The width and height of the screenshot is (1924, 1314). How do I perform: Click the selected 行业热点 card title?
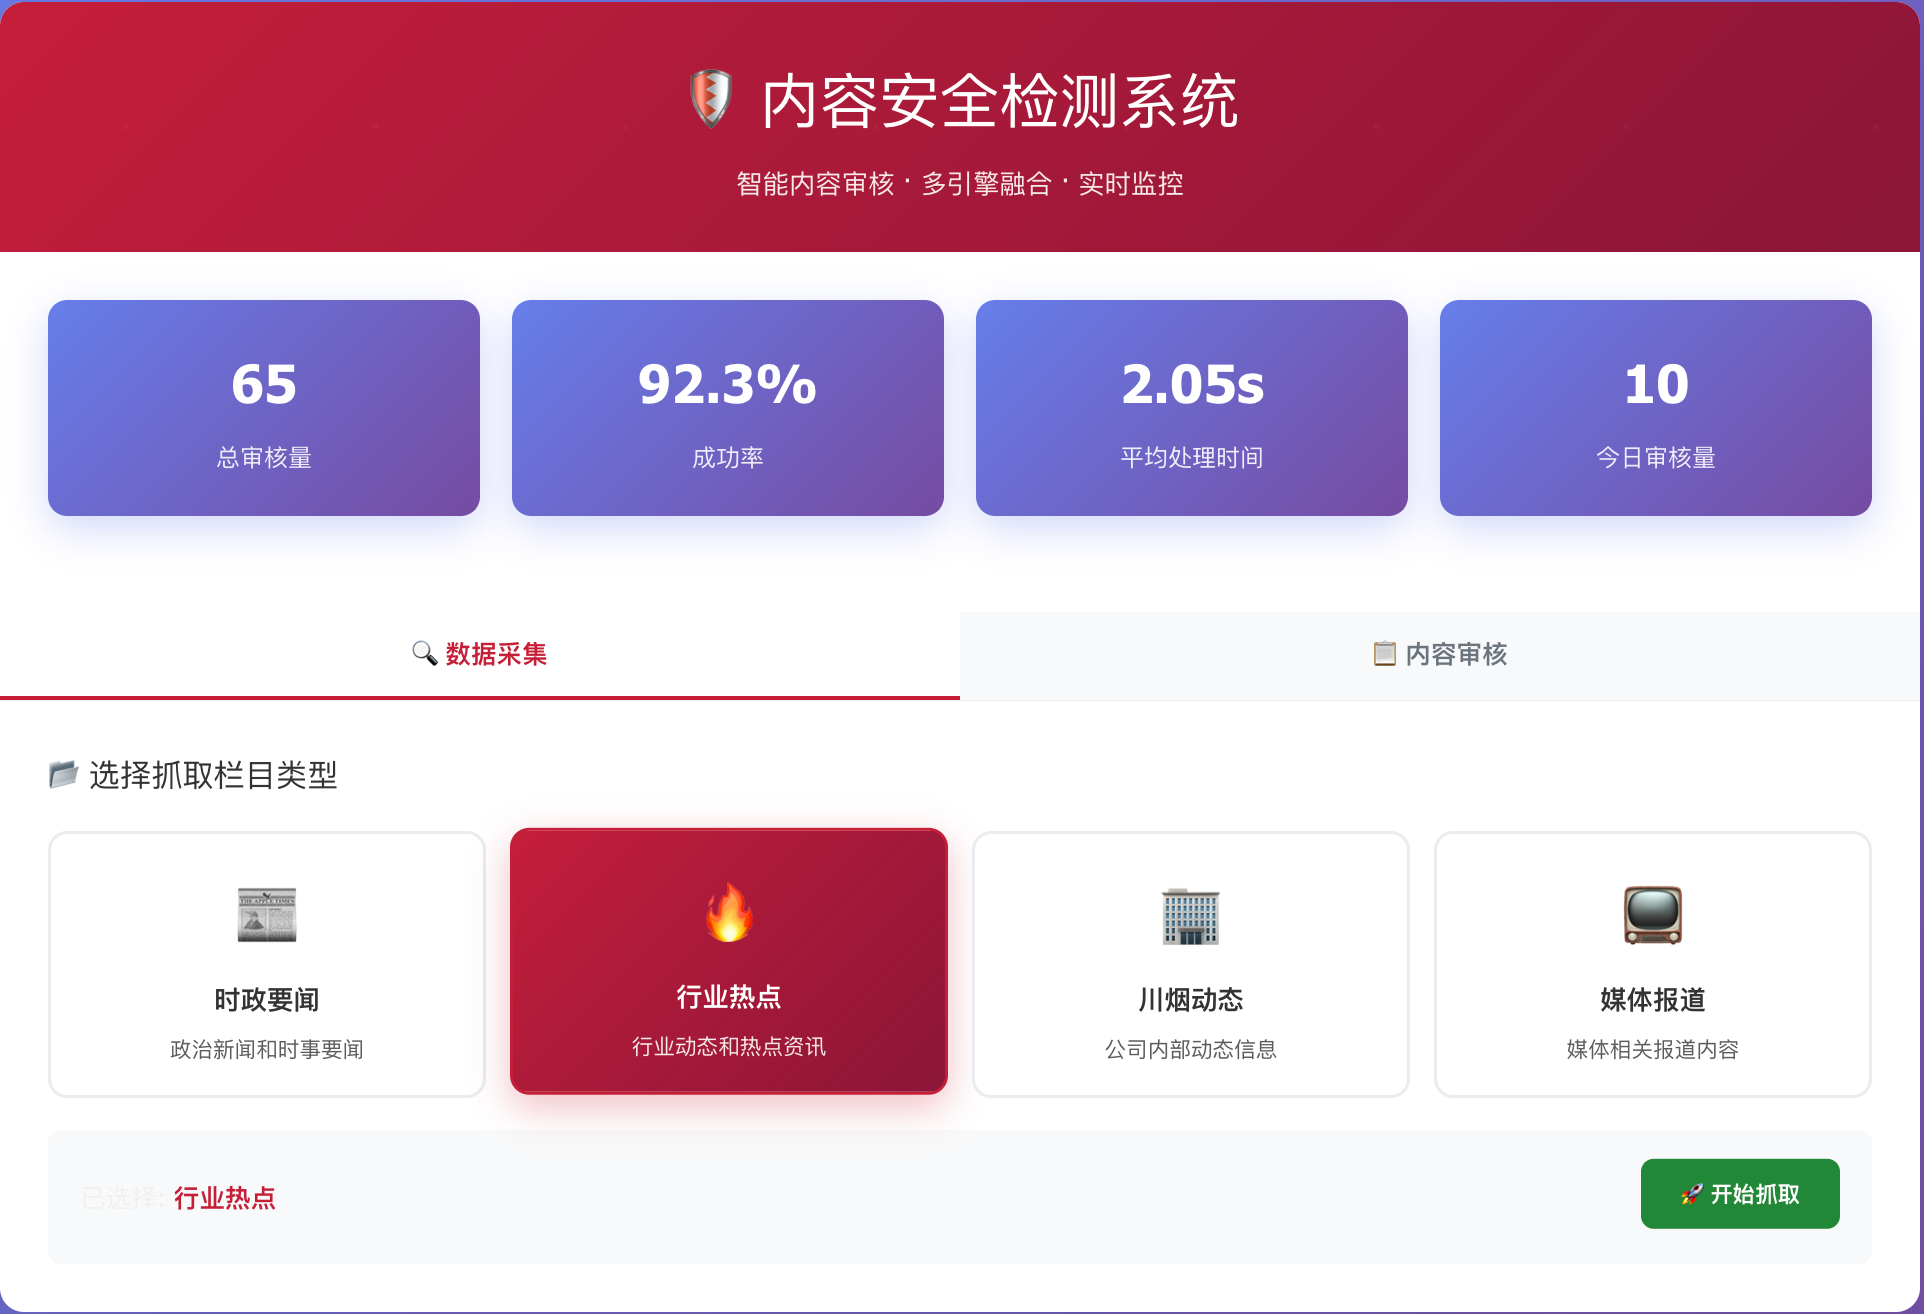(729, 997)
